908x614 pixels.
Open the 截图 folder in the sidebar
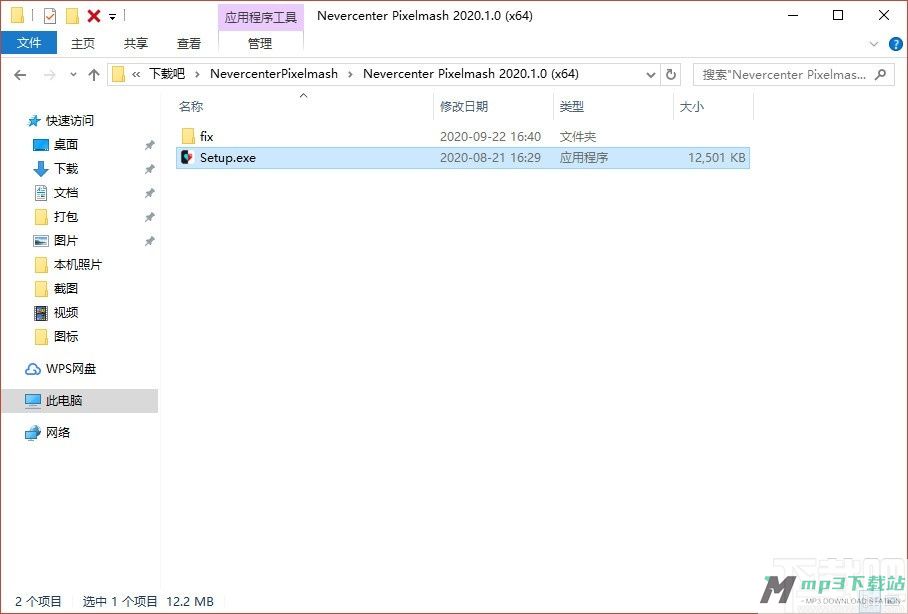pos(66,288)
